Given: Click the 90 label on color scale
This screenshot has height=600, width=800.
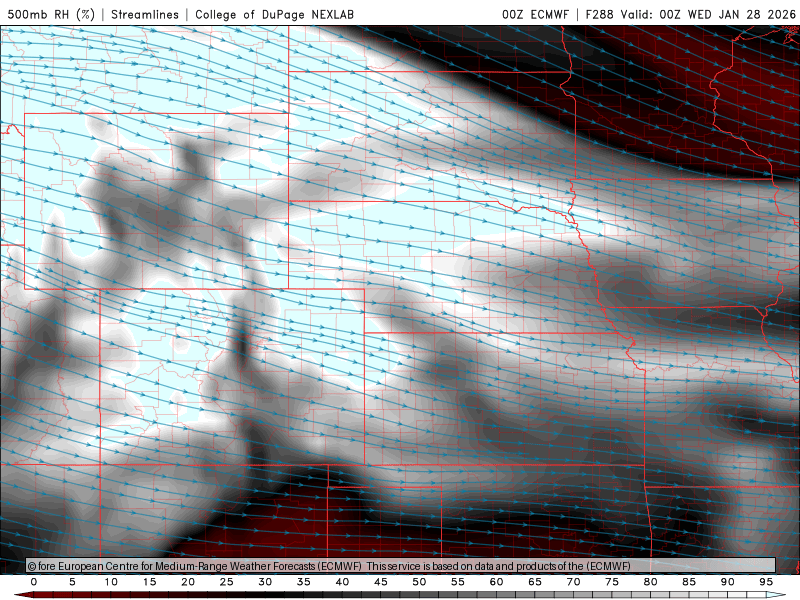Looking at the screenshot, I should coord(728,582).
